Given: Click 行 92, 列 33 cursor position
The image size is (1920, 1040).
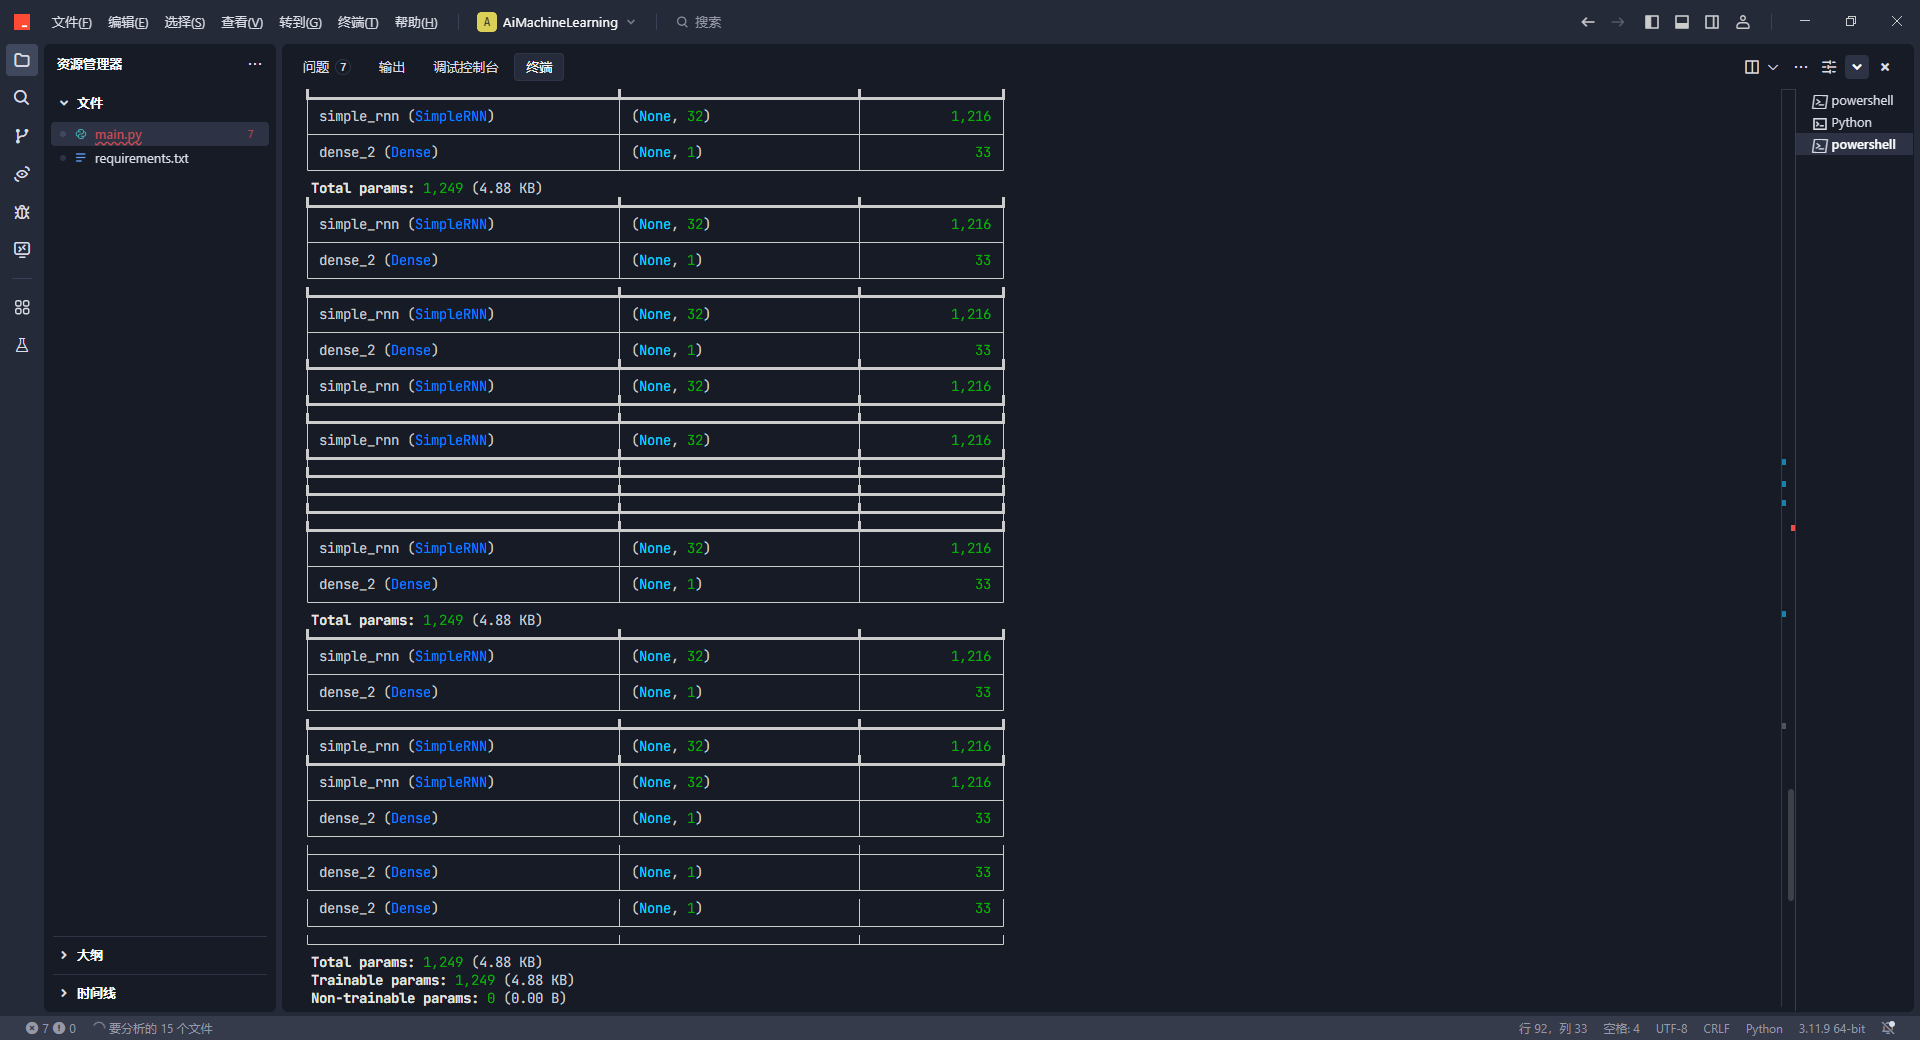Looking at the screenshot, I should pyautogui.click(x=1552, y=1028).
